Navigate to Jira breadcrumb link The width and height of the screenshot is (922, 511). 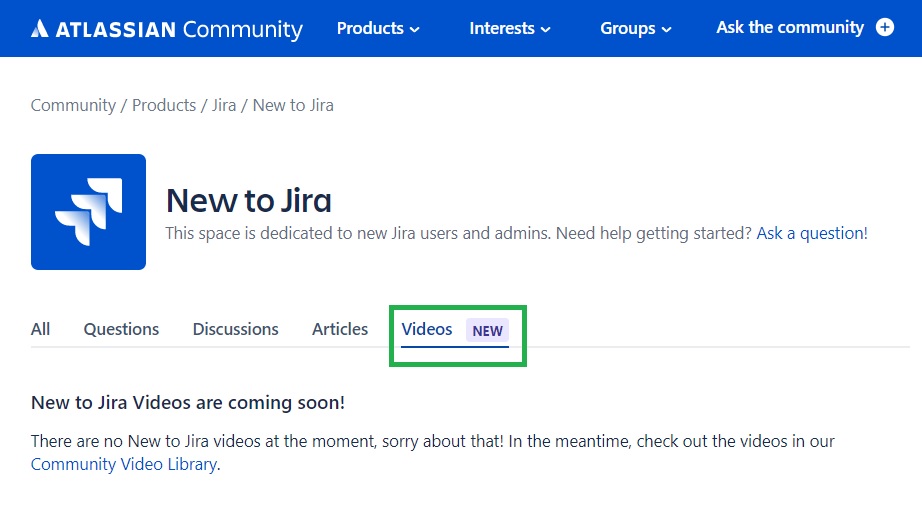point(224,105)
